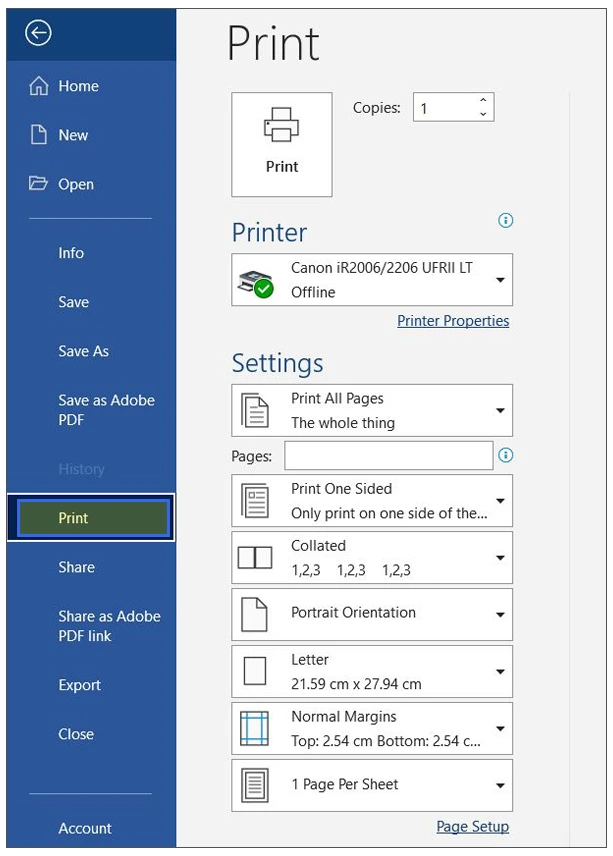Click the Canon printer status icon
Viewport: 613px width, 856px height.
pos(257,283)
